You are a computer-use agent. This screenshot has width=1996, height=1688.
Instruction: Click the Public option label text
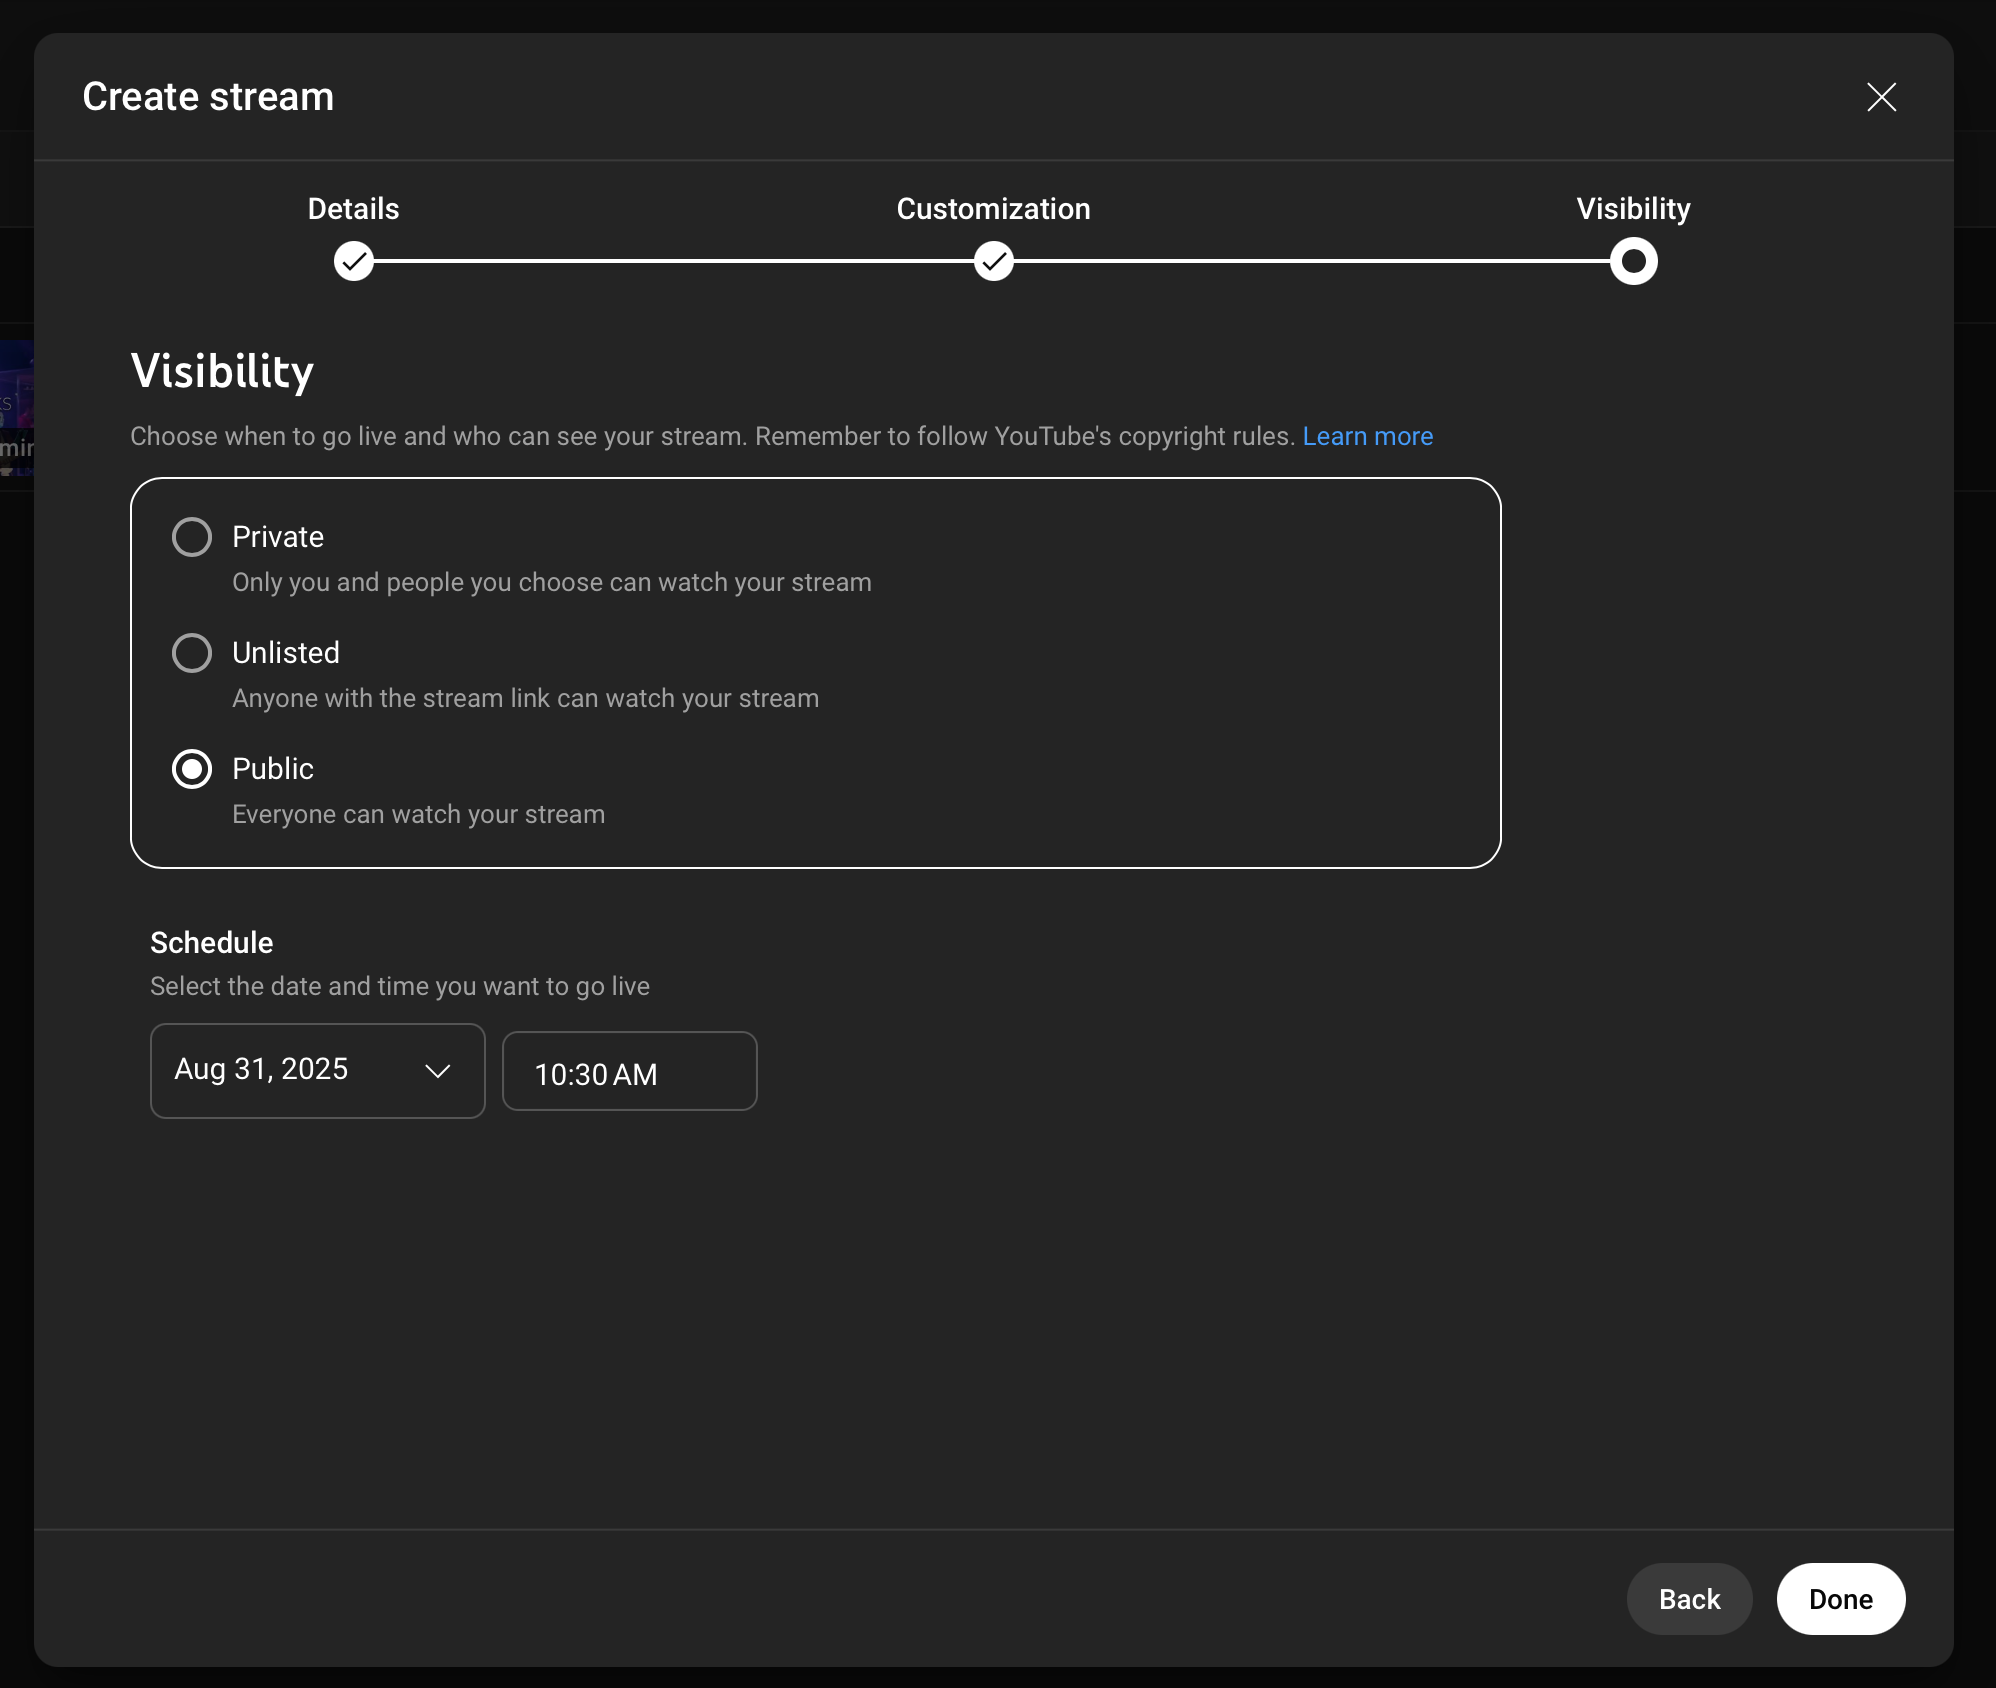[x=273, y=769]
